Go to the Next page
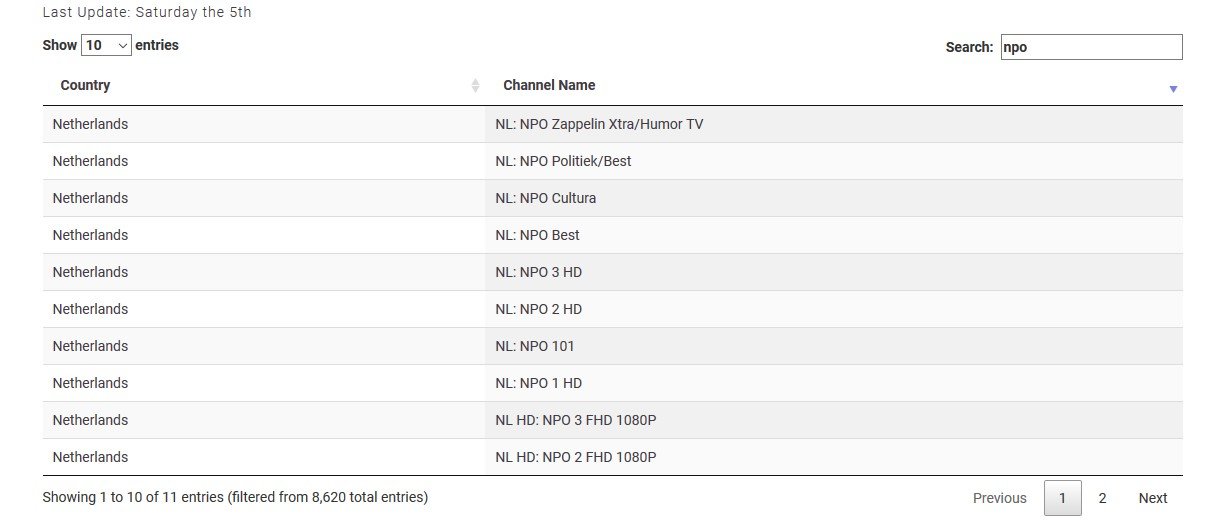 pyautogui.click(x=1152, y=498)
